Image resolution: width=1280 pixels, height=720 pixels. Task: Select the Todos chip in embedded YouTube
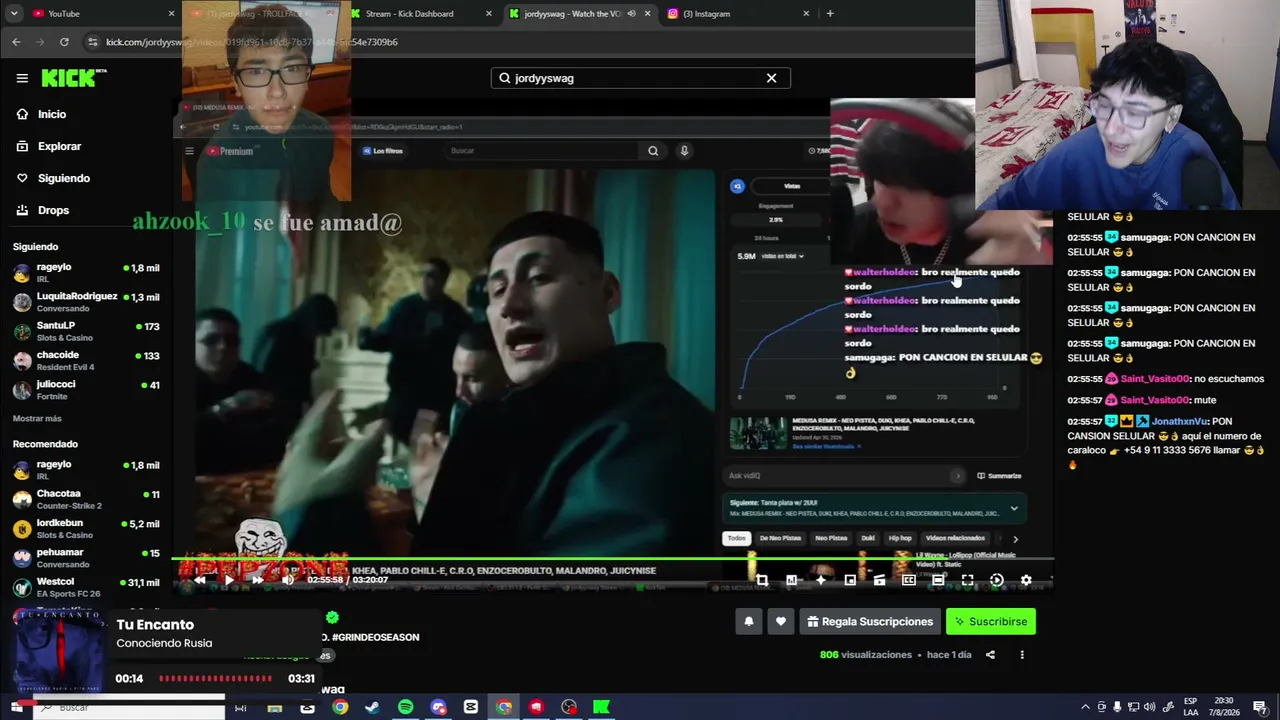coord(736,538)
